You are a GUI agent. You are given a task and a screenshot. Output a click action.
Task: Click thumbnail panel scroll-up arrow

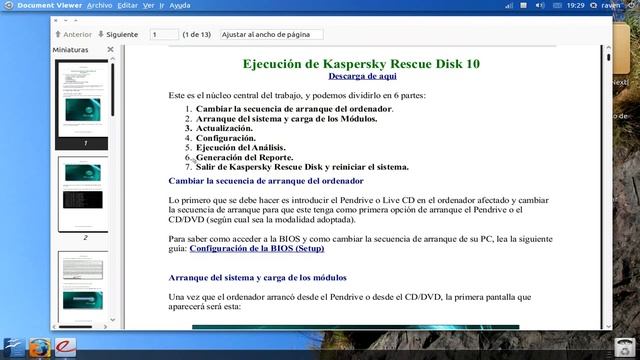[x=113, y=59]
